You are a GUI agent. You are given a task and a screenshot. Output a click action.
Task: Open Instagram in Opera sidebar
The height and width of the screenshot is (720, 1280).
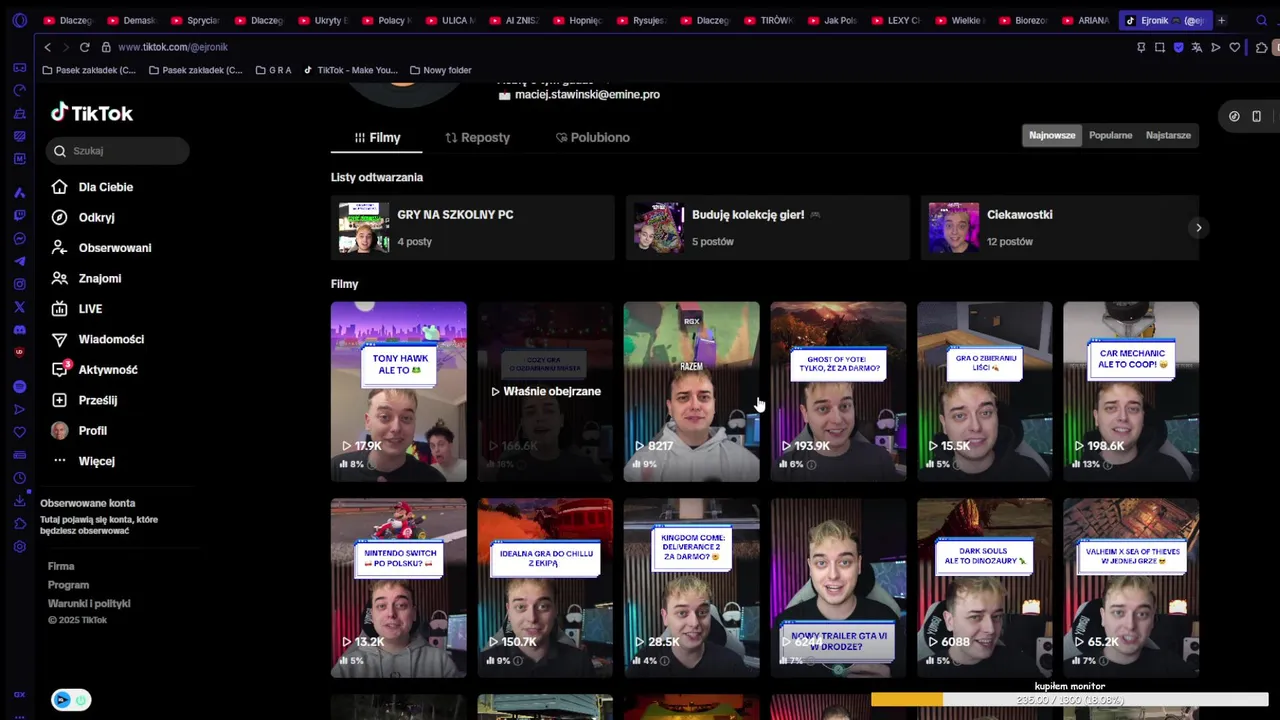point(19,284)
